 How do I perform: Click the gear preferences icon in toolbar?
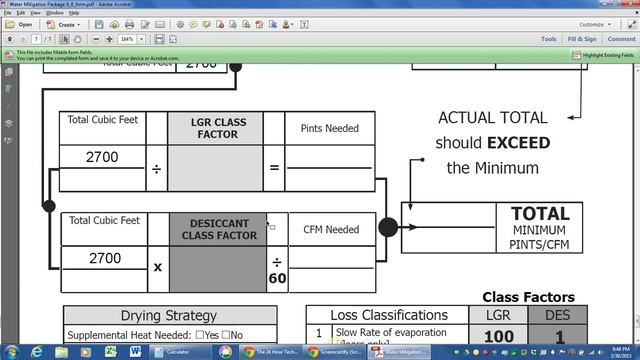pyautogui.click(x=180, y=25)
